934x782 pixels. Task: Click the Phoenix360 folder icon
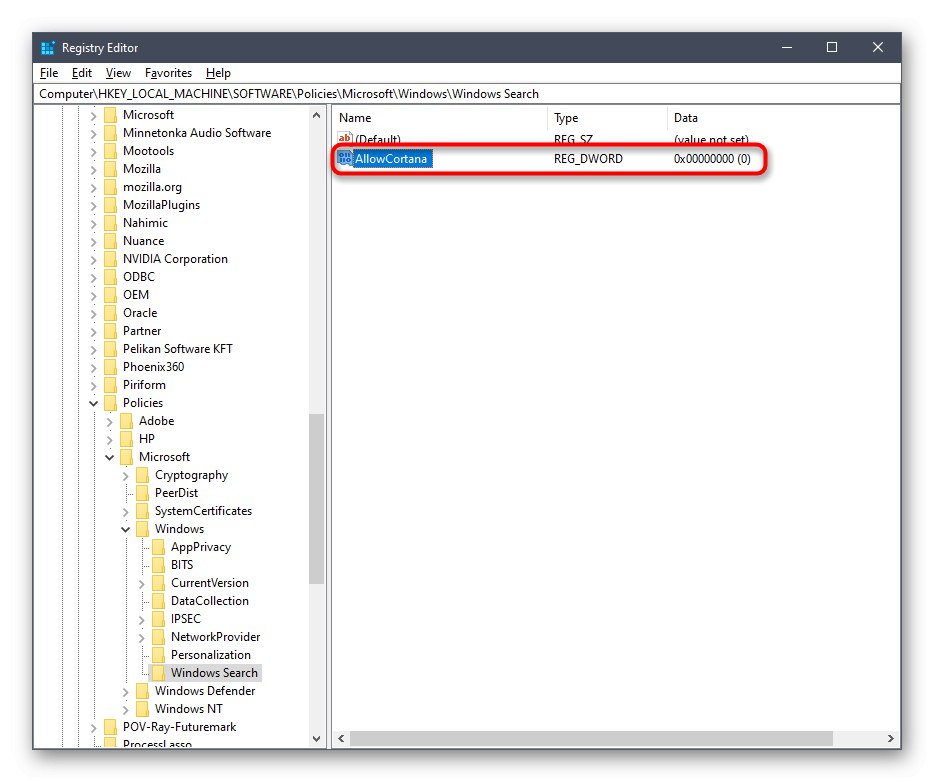pyautogui.click(x=110, y=367)
